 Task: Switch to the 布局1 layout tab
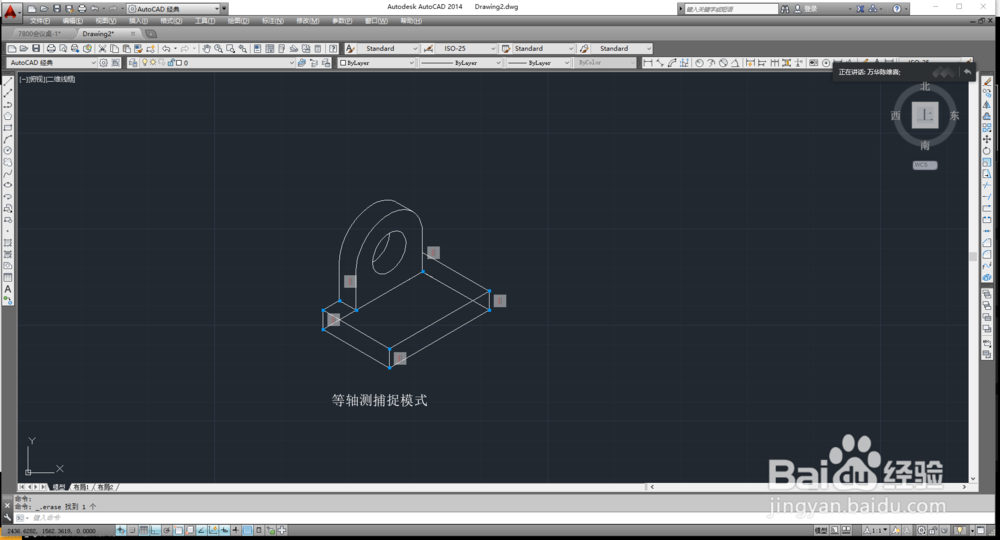pyautogui.click(x=81, y=487)
